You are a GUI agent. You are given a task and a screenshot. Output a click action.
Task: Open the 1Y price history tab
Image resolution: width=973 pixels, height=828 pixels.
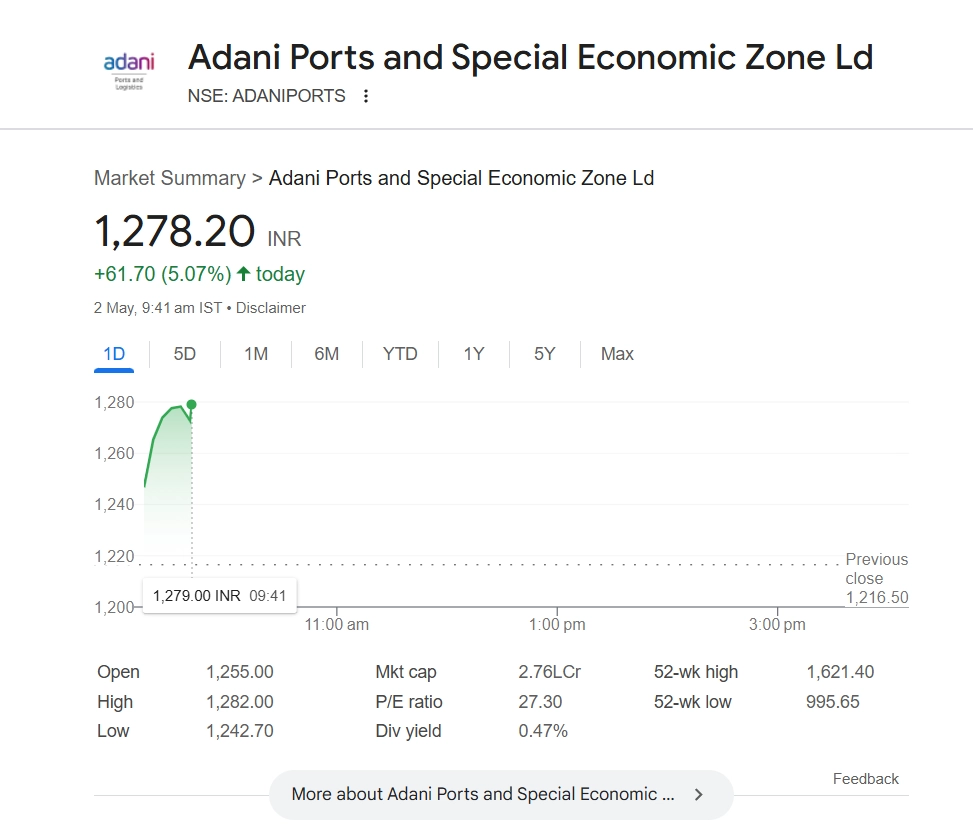(473, 354)
